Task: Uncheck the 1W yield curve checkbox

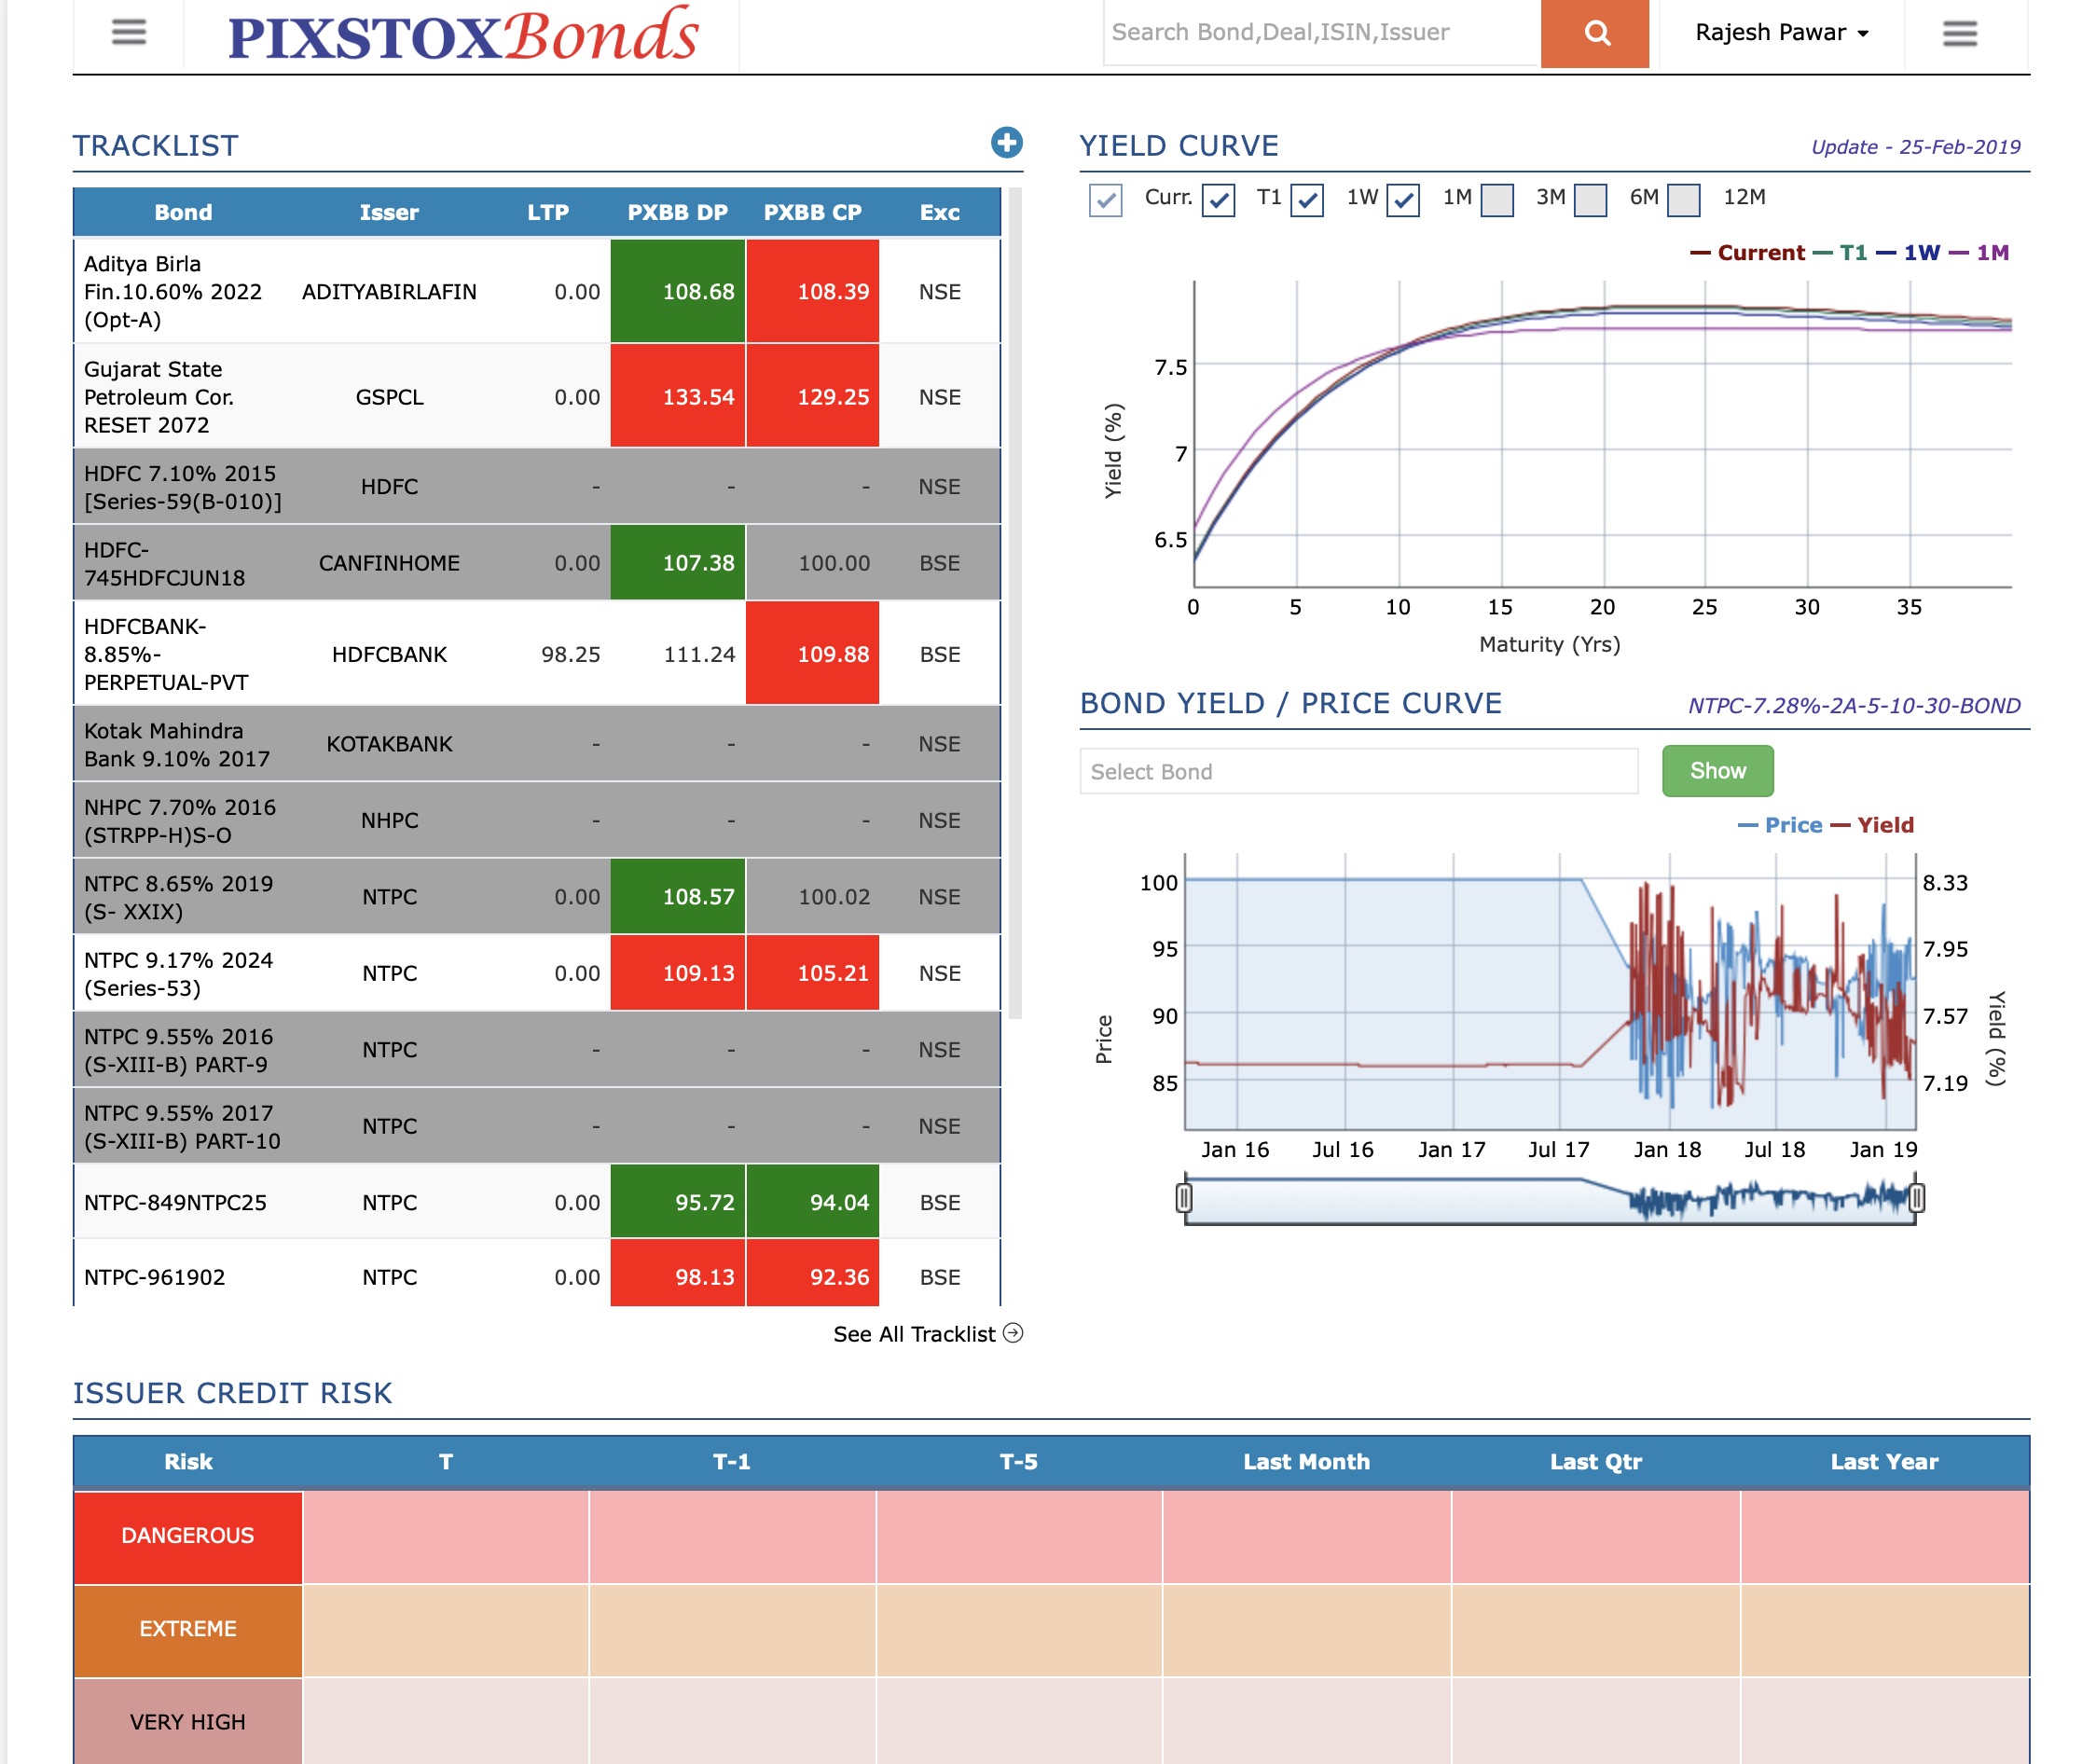Action: coord(1307,200)
